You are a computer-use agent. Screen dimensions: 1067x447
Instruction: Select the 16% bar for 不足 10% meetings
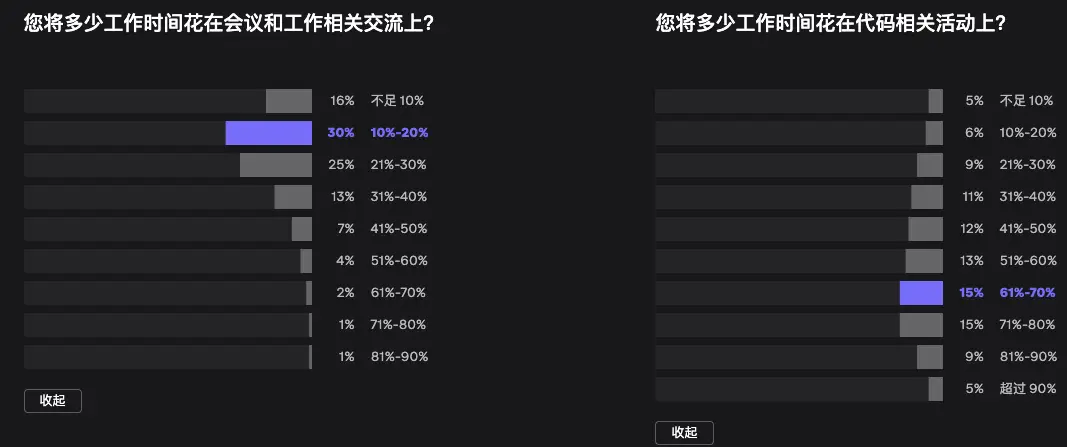tap(289, 101)
